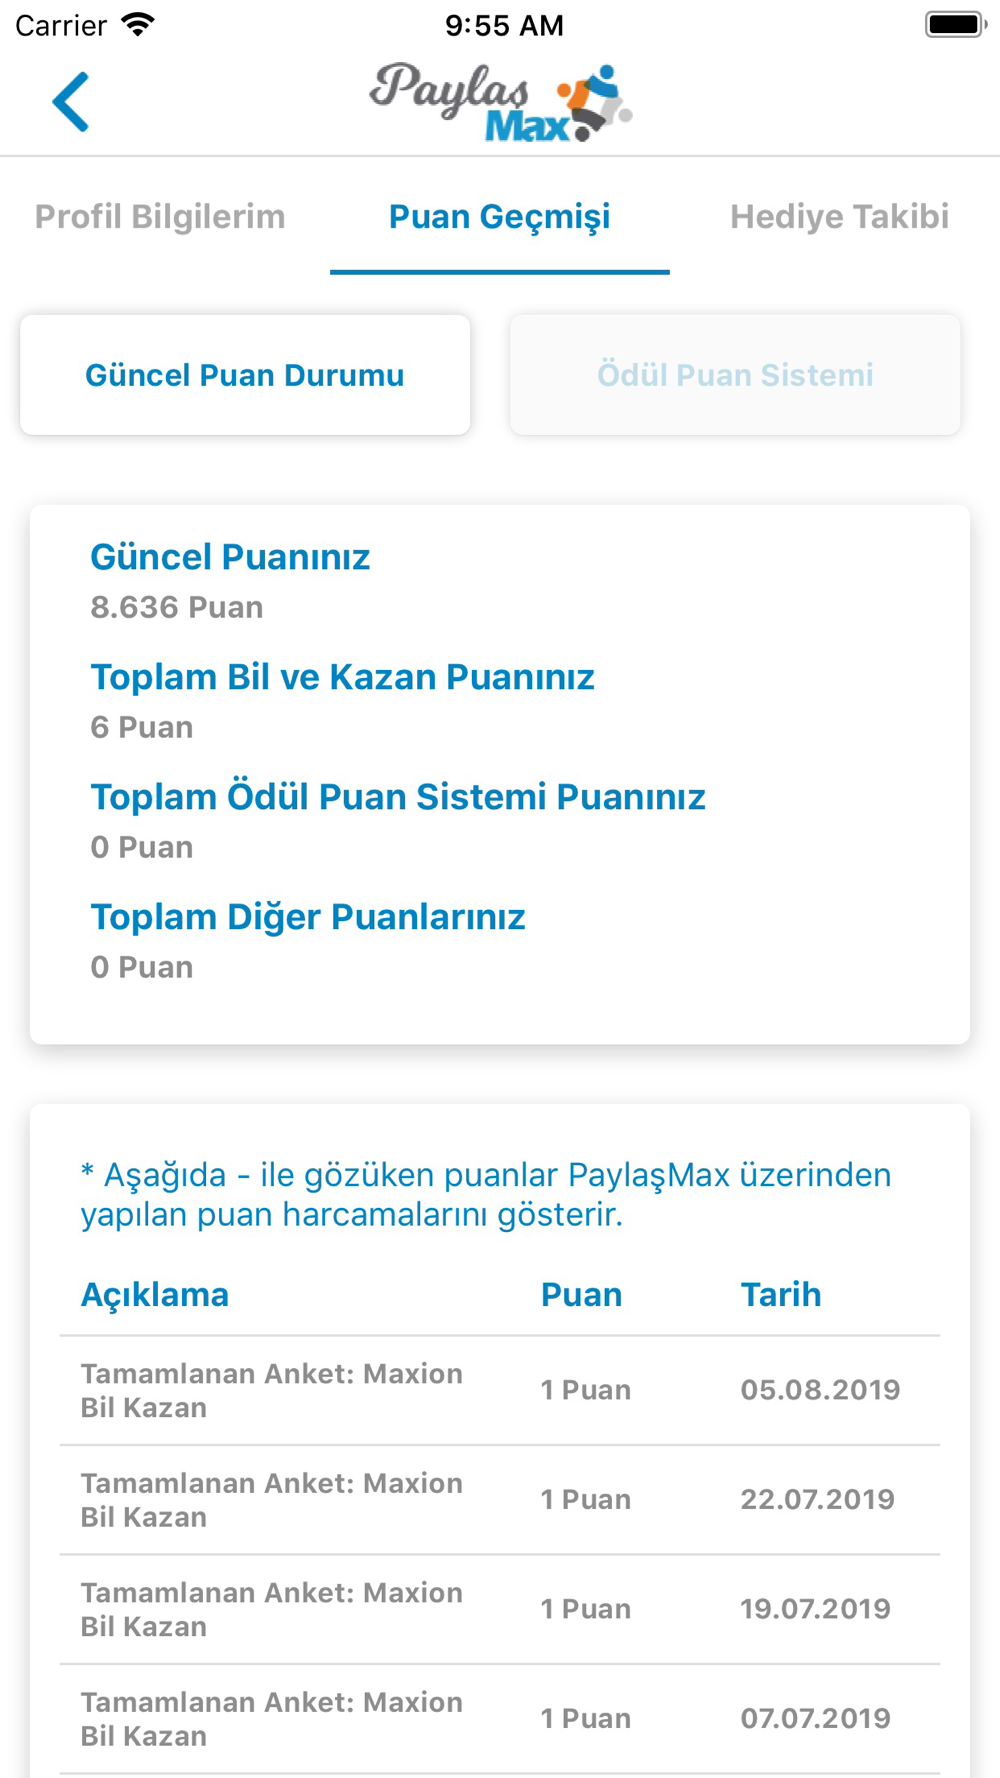Image resolution: width=1000 pixels, height=1778 pixels.
Task: Tap the PaylasMax logo in header
Action: (500, 102)
